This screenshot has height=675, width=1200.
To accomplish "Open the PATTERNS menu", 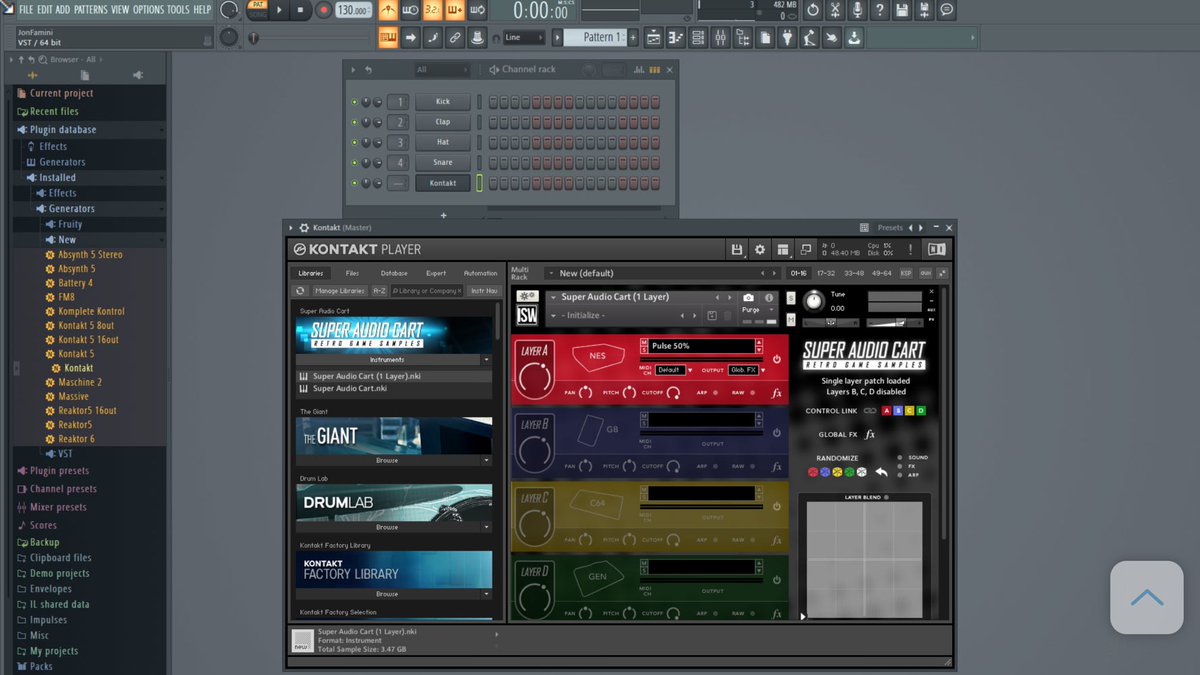I will [x=90, y=9].
